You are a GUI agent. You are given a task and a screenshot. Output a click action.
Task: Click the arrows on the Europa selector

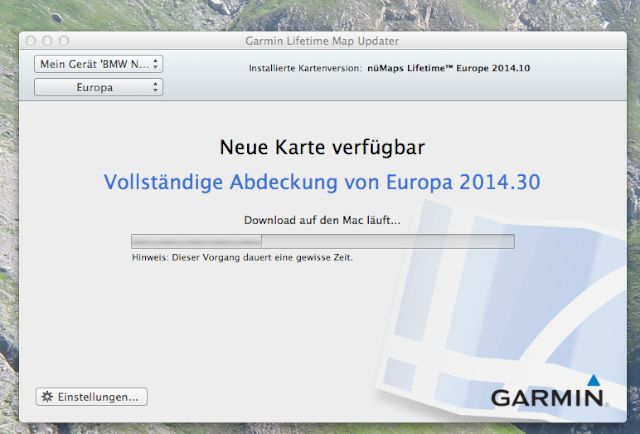tap(155, 88)
